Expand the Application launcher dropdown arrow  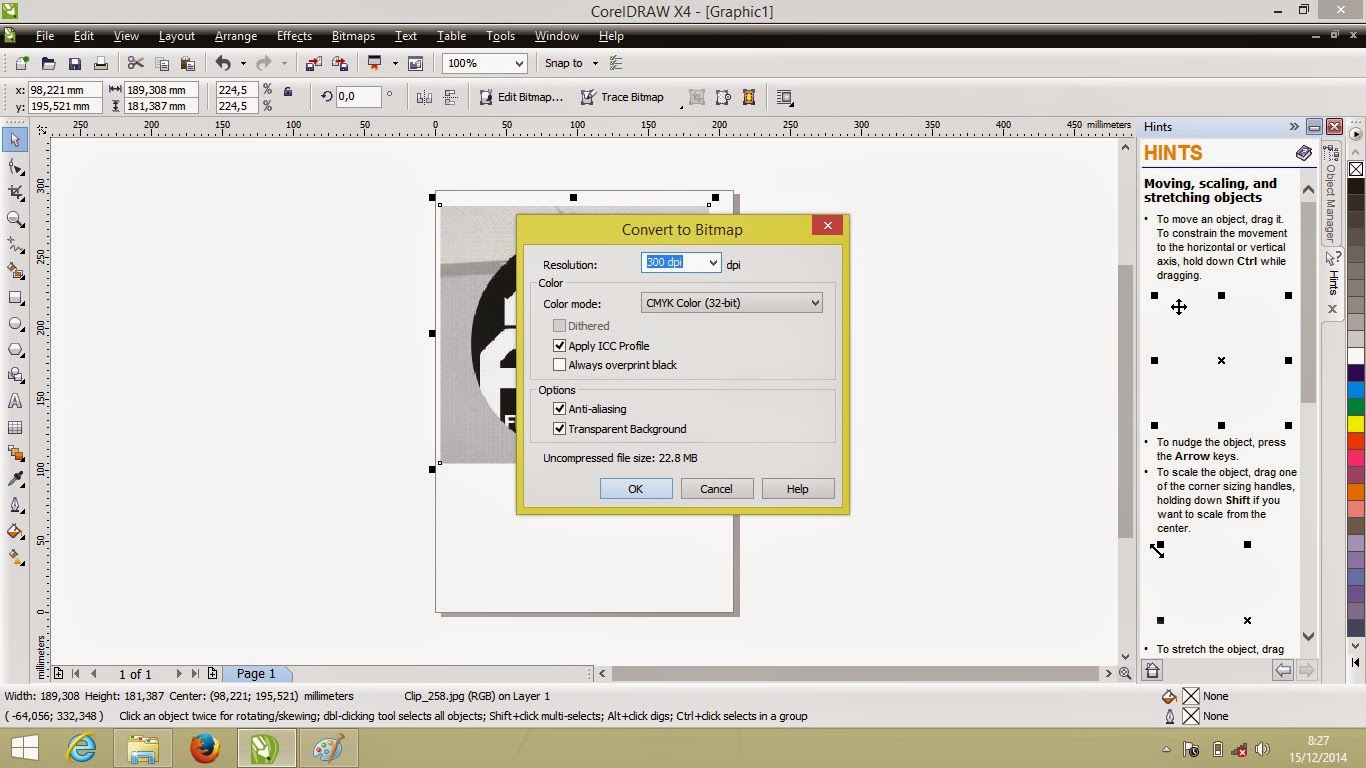click(395, 63)
